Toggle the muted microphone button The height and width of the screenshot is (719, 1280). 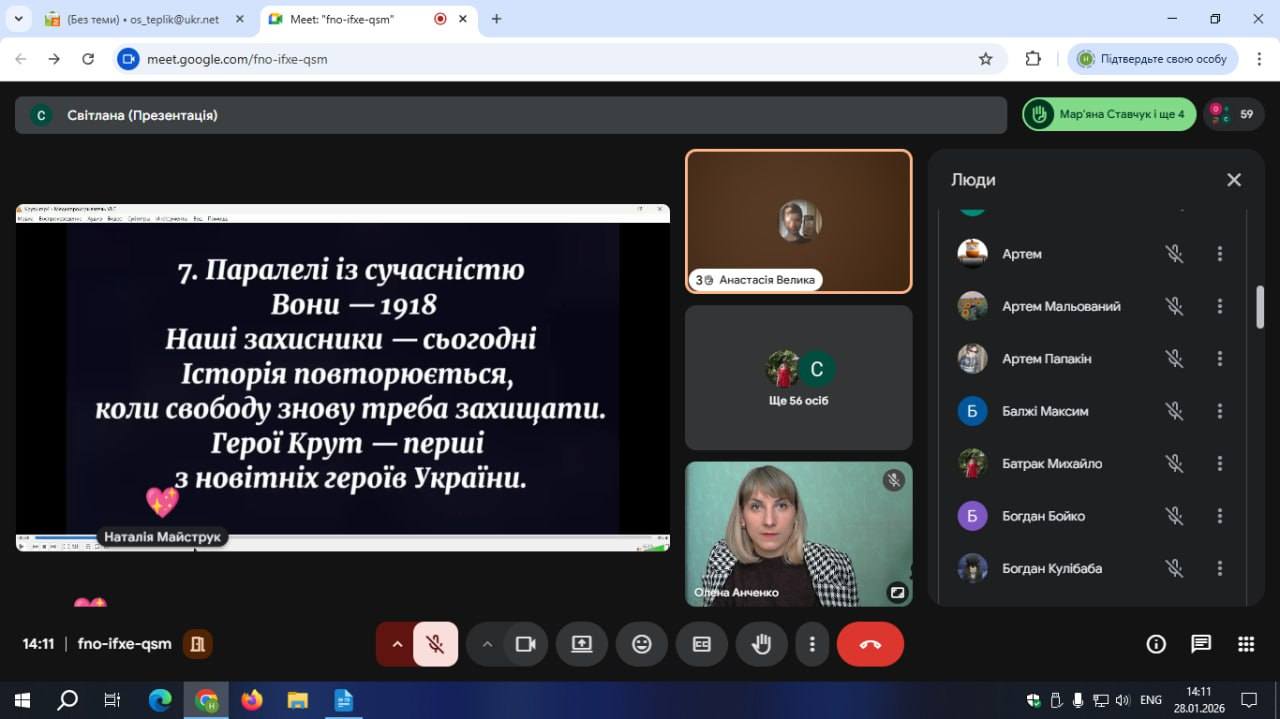(x=435, y=645)
